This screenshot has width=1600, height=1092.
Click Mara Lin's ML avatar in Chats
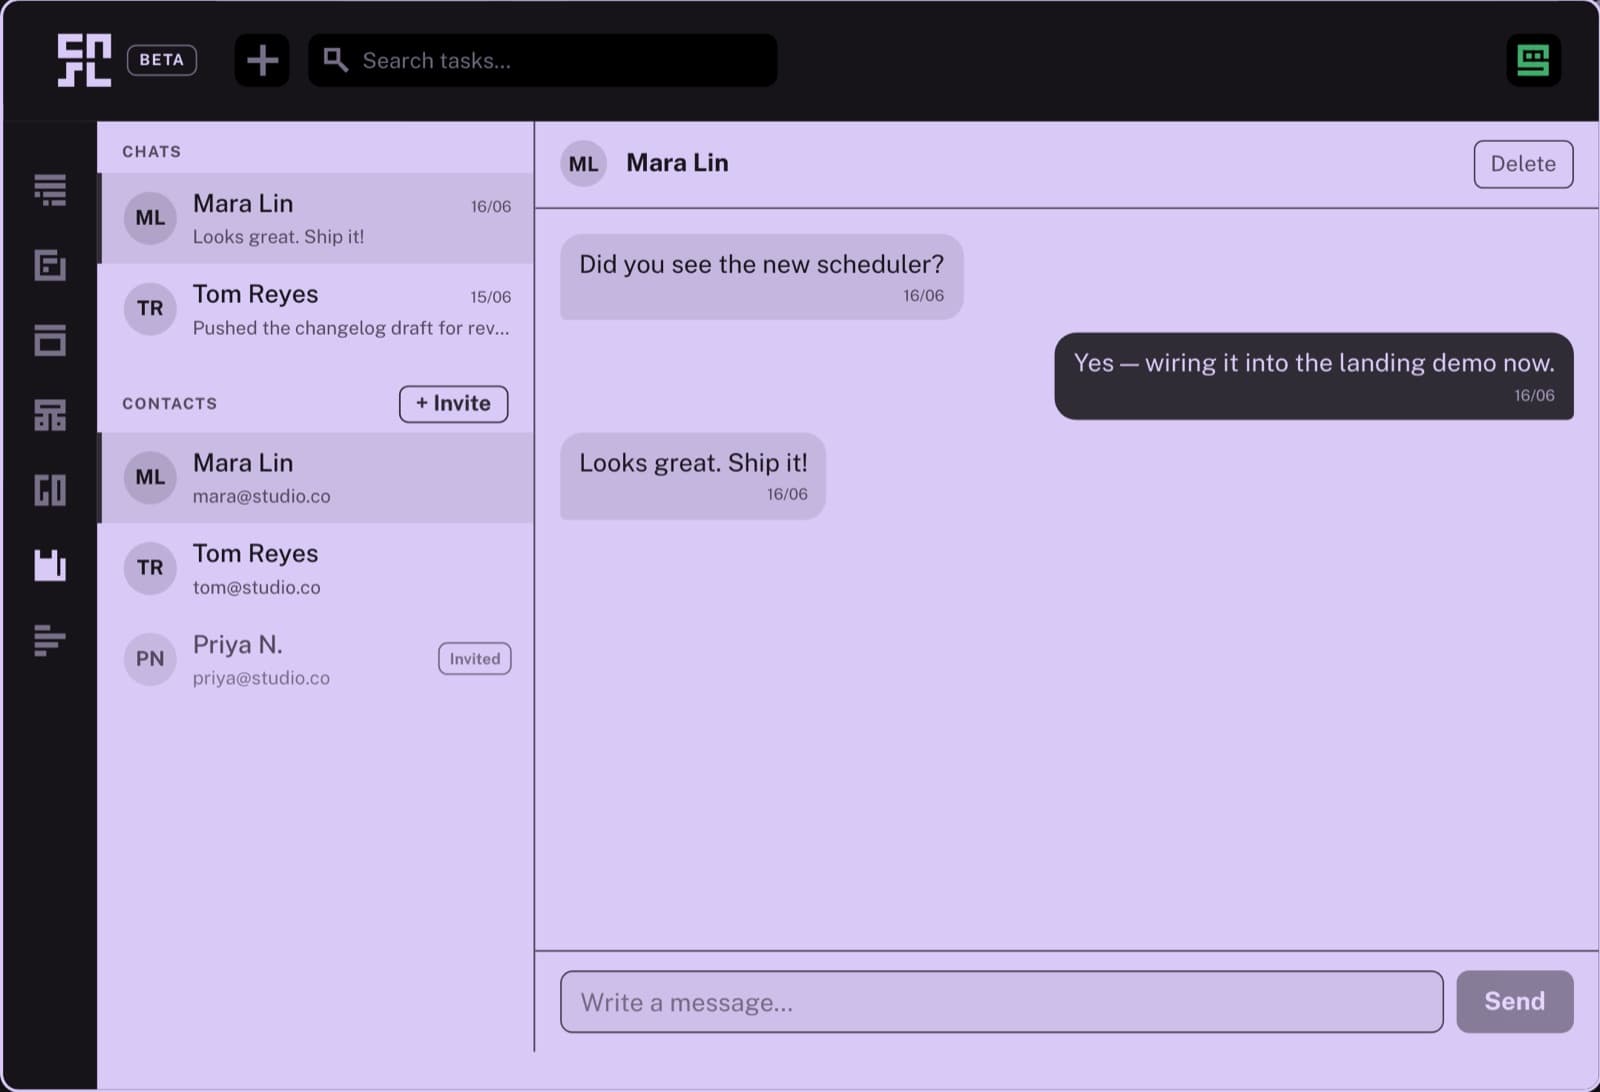coord(150,218)
